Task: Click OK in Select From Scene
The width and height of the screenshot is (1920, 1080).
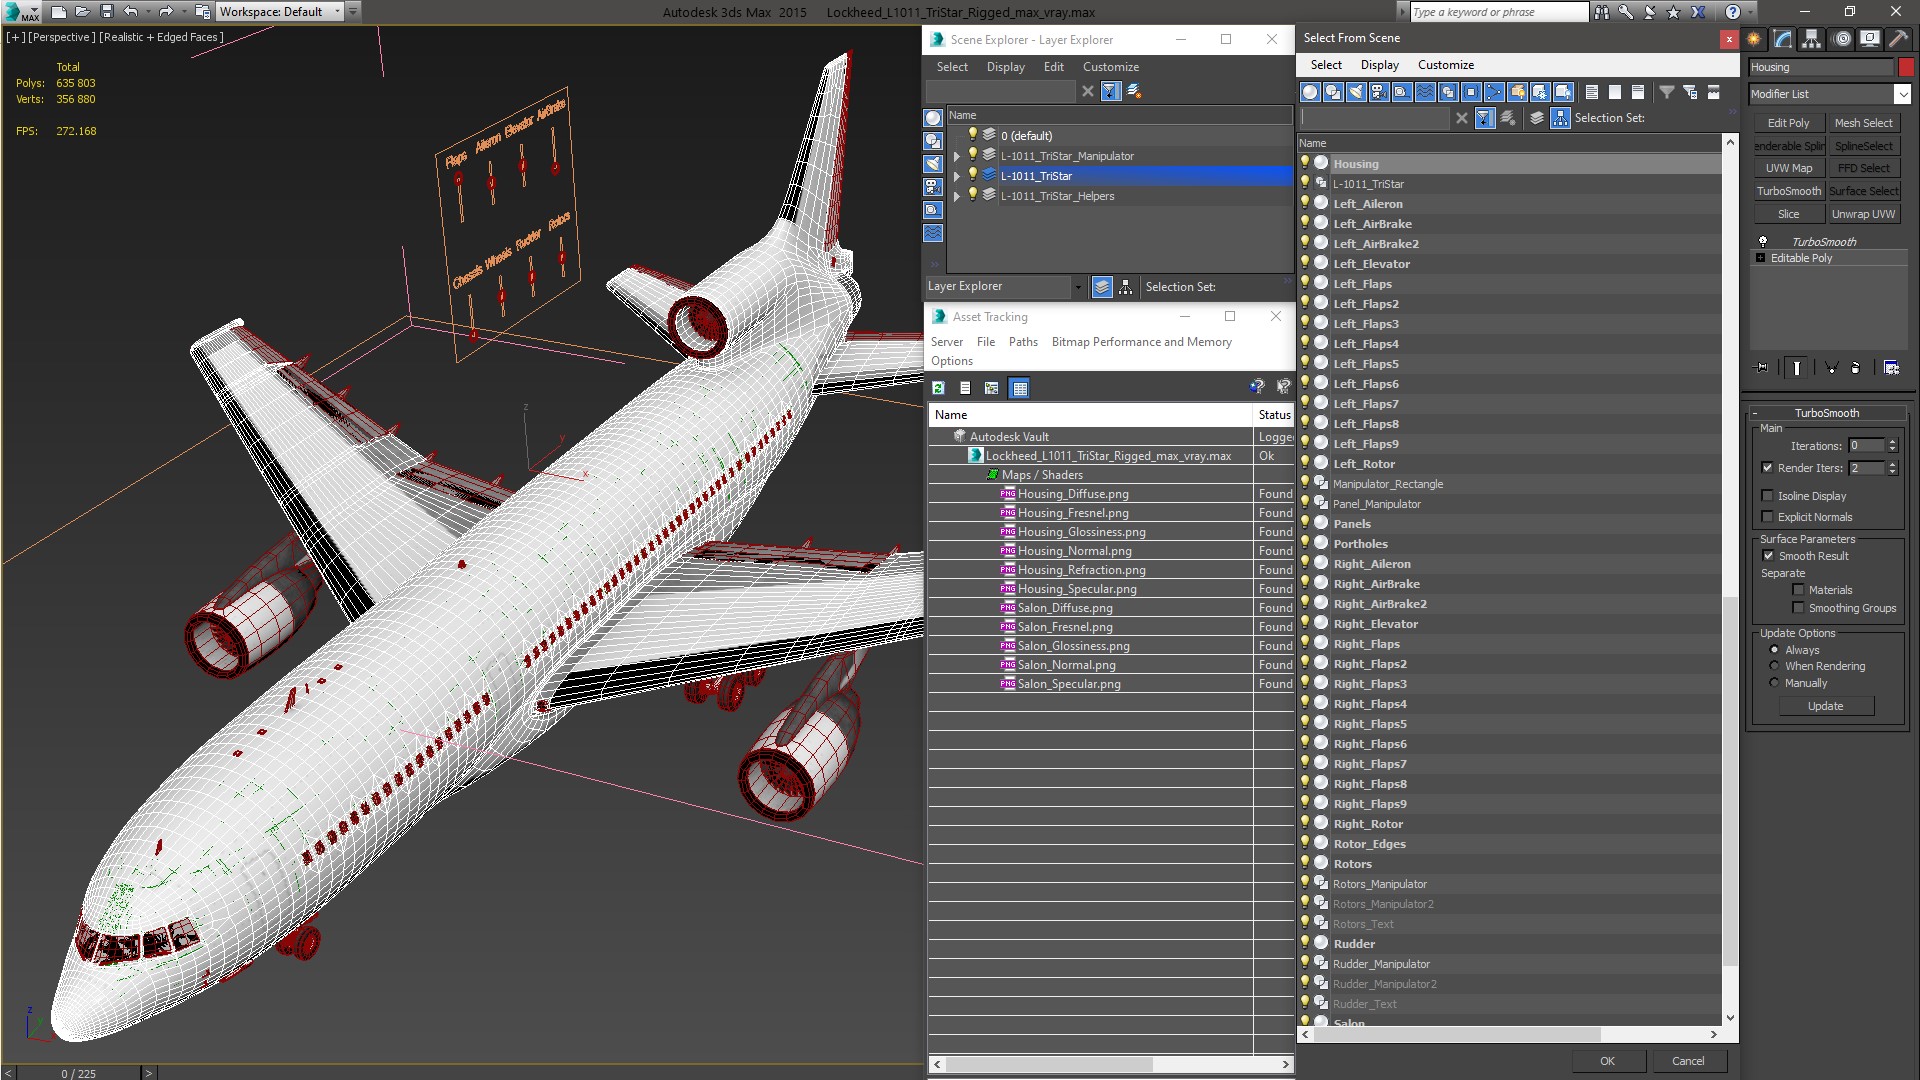Action: point(1606,1061)
